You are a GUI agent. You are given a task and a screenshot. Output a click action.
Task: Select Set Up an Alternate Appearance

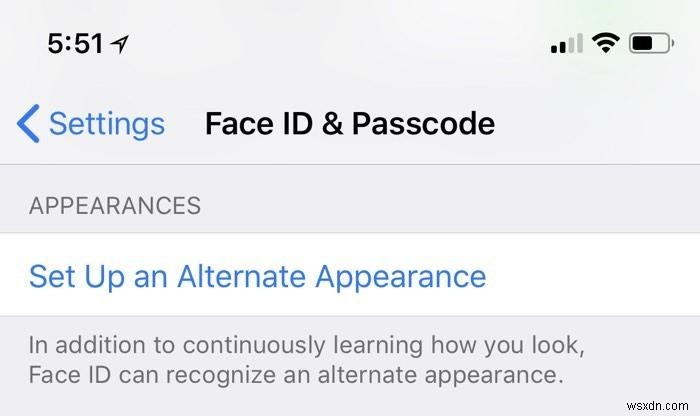[350, 275]
